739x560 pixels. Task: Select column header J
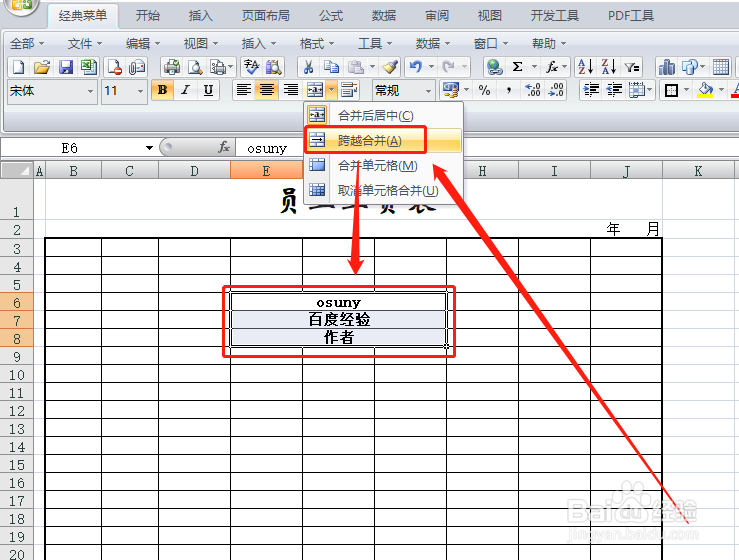(x=626, y=171)
